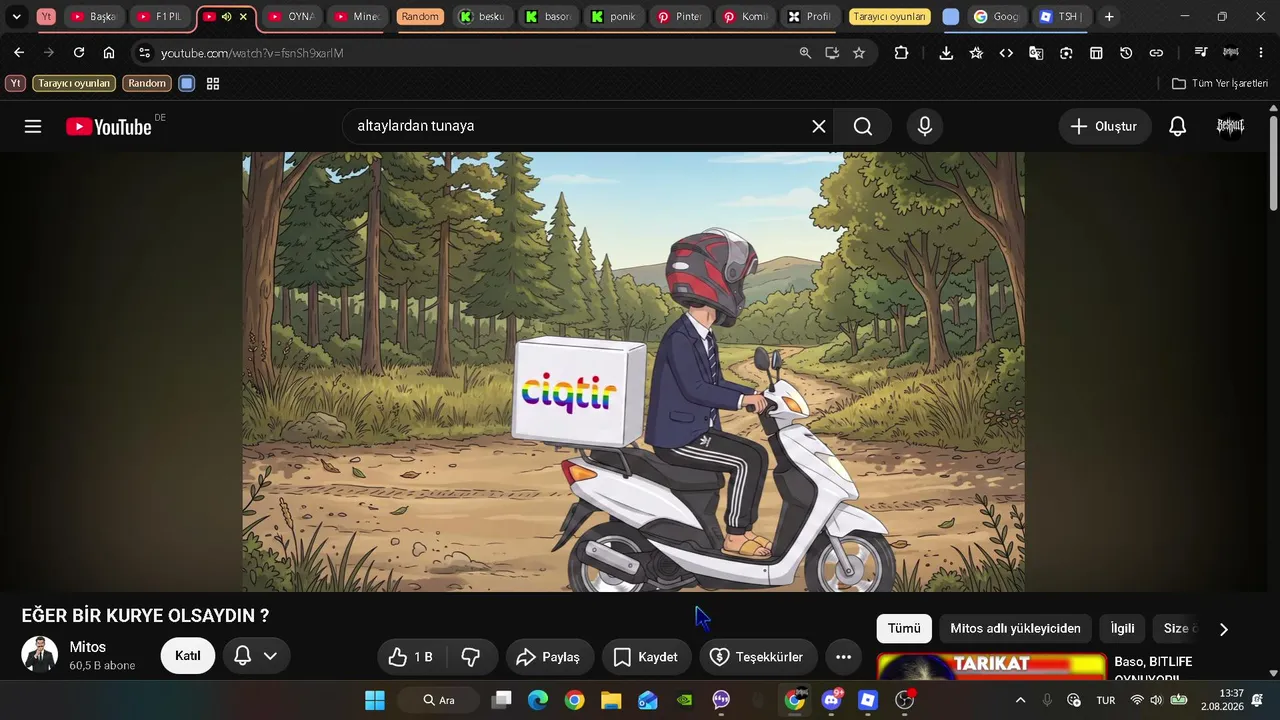Save the video with Kaydet
This screenshot has width=1280, height=720.
pos(646,657)
